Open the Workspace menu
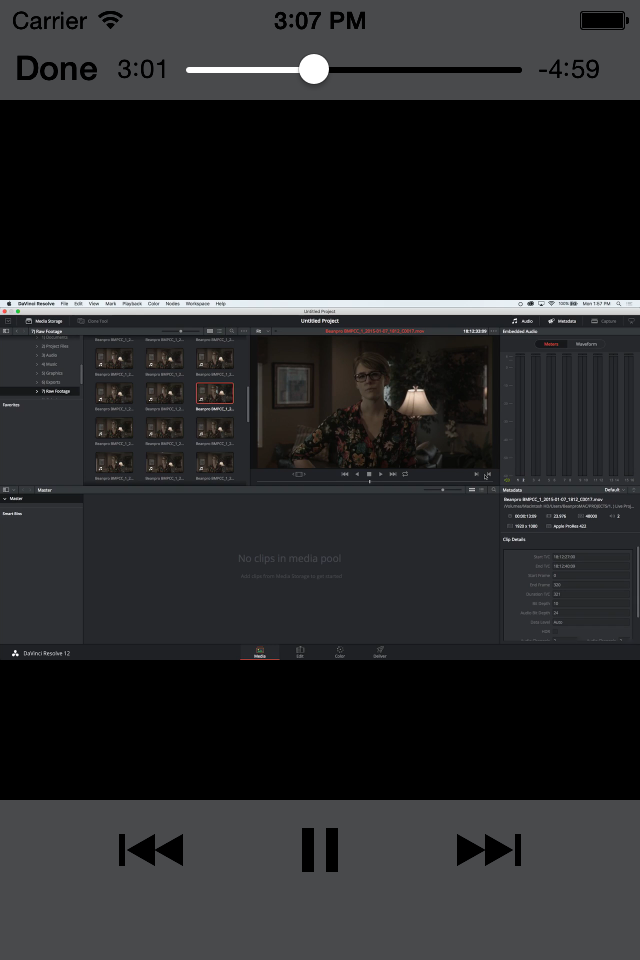The width and height of the screenshot is (640, 960). pyautogui.click(x=197, y=304)
